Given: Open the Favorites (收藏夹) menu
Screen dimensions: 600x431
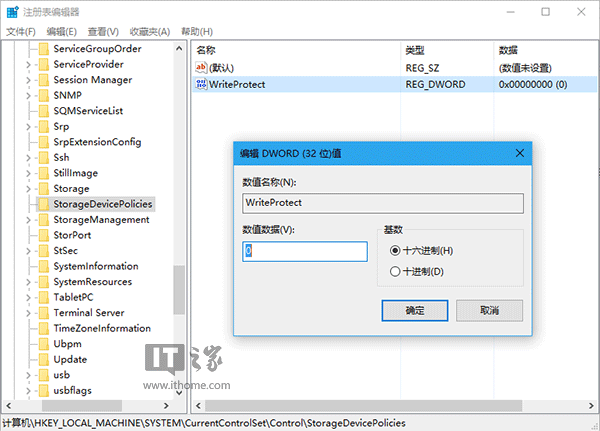Looking at the screenshot, I should [150, 31].
